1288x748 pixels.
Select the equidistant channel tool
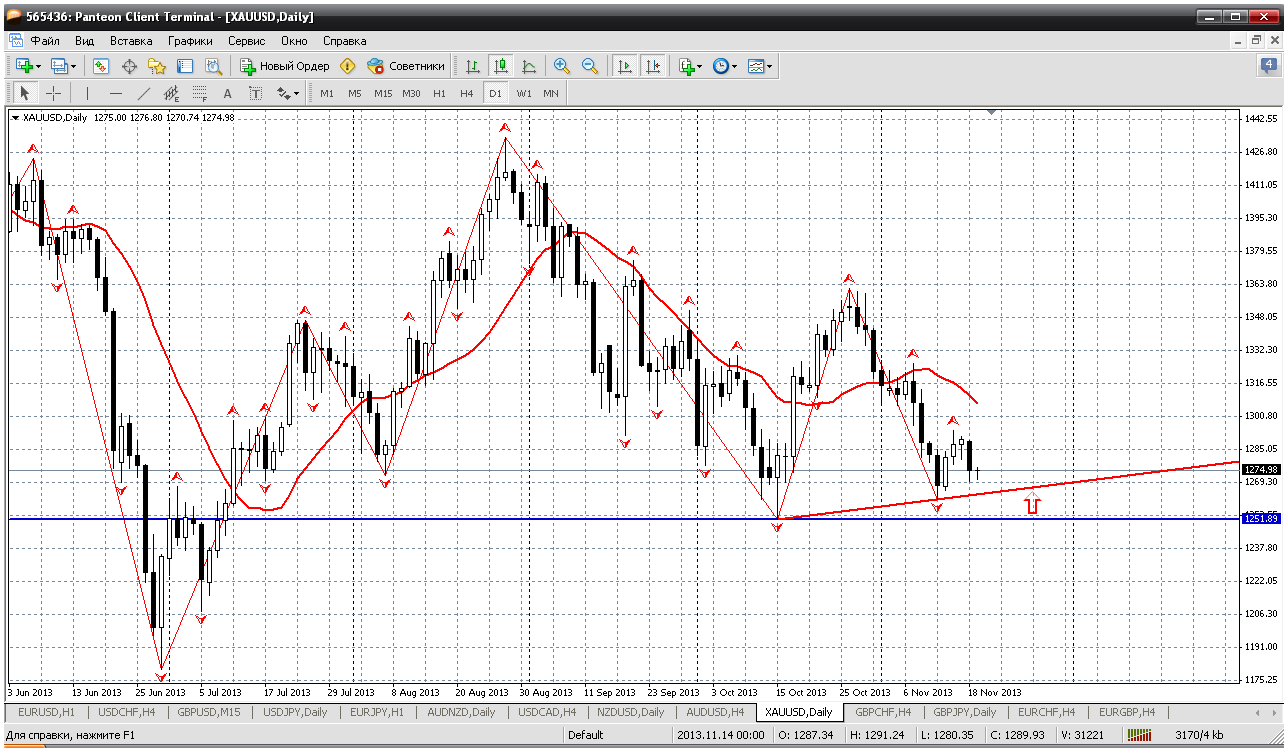click(171, 93)
